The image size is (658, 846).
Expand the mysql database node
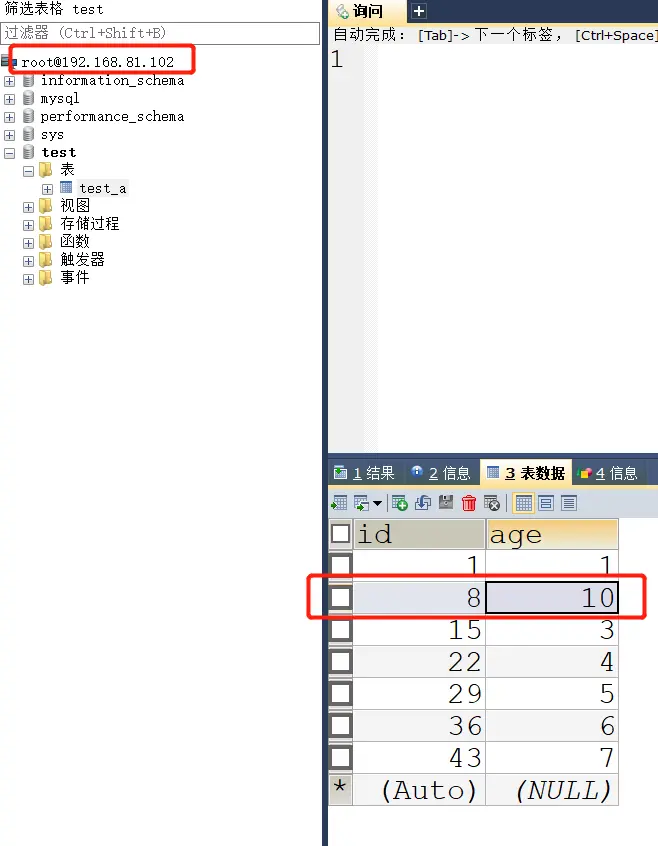[10, 99]
